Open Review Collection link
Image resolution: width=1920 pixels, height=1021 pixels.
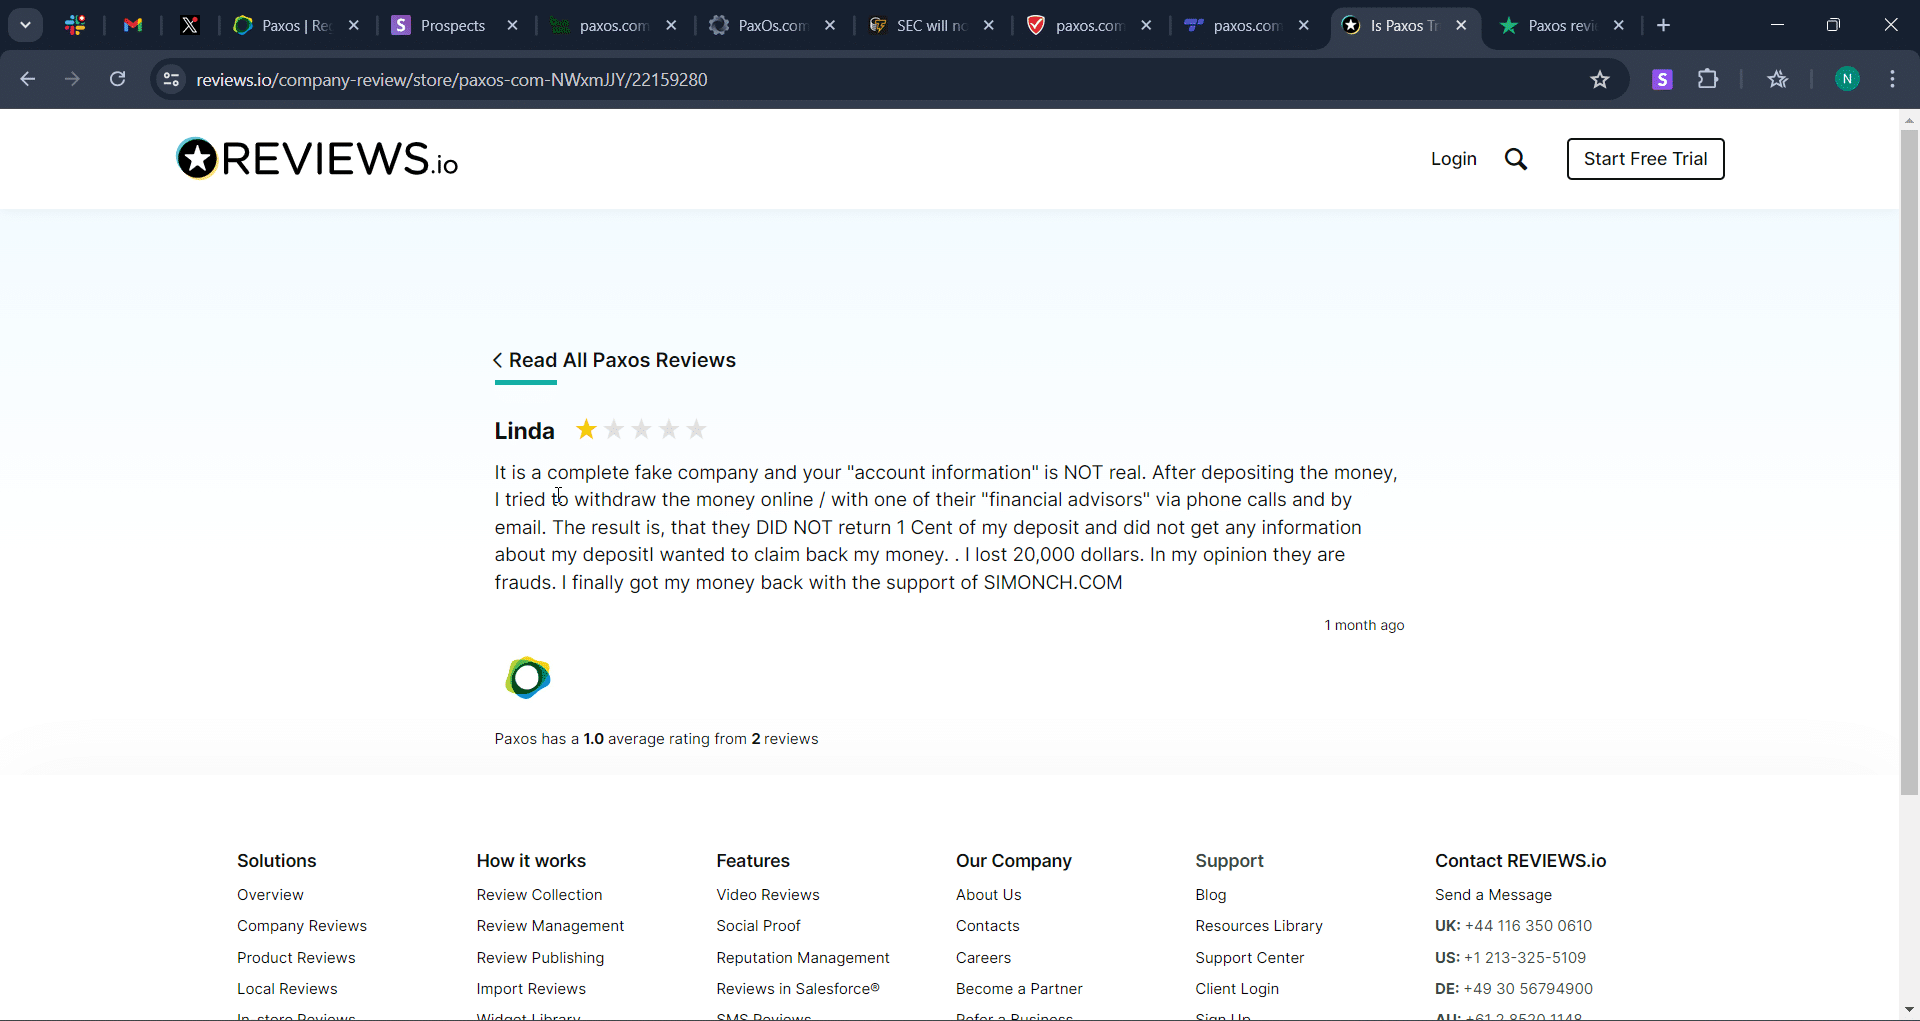540,895
